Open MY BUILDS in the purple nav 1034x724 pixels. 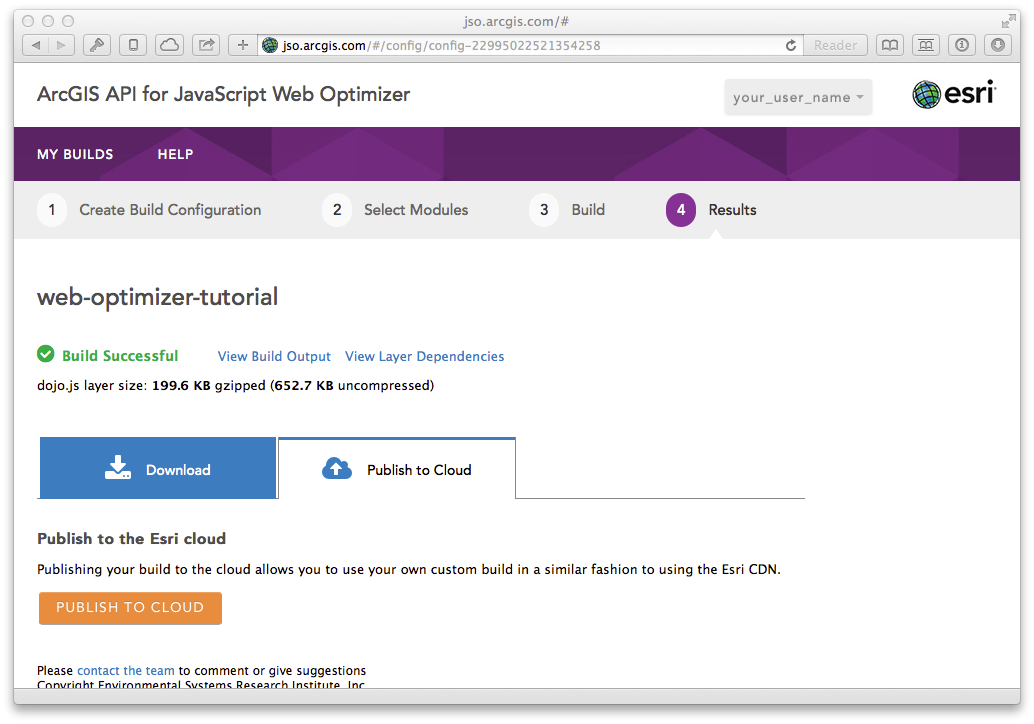pos(75,154)
